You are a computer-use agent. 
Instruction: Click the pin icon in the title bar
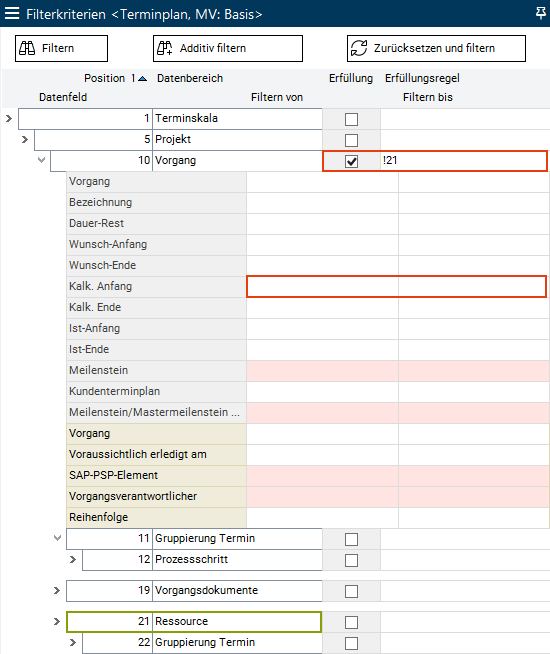pos(540,13)
